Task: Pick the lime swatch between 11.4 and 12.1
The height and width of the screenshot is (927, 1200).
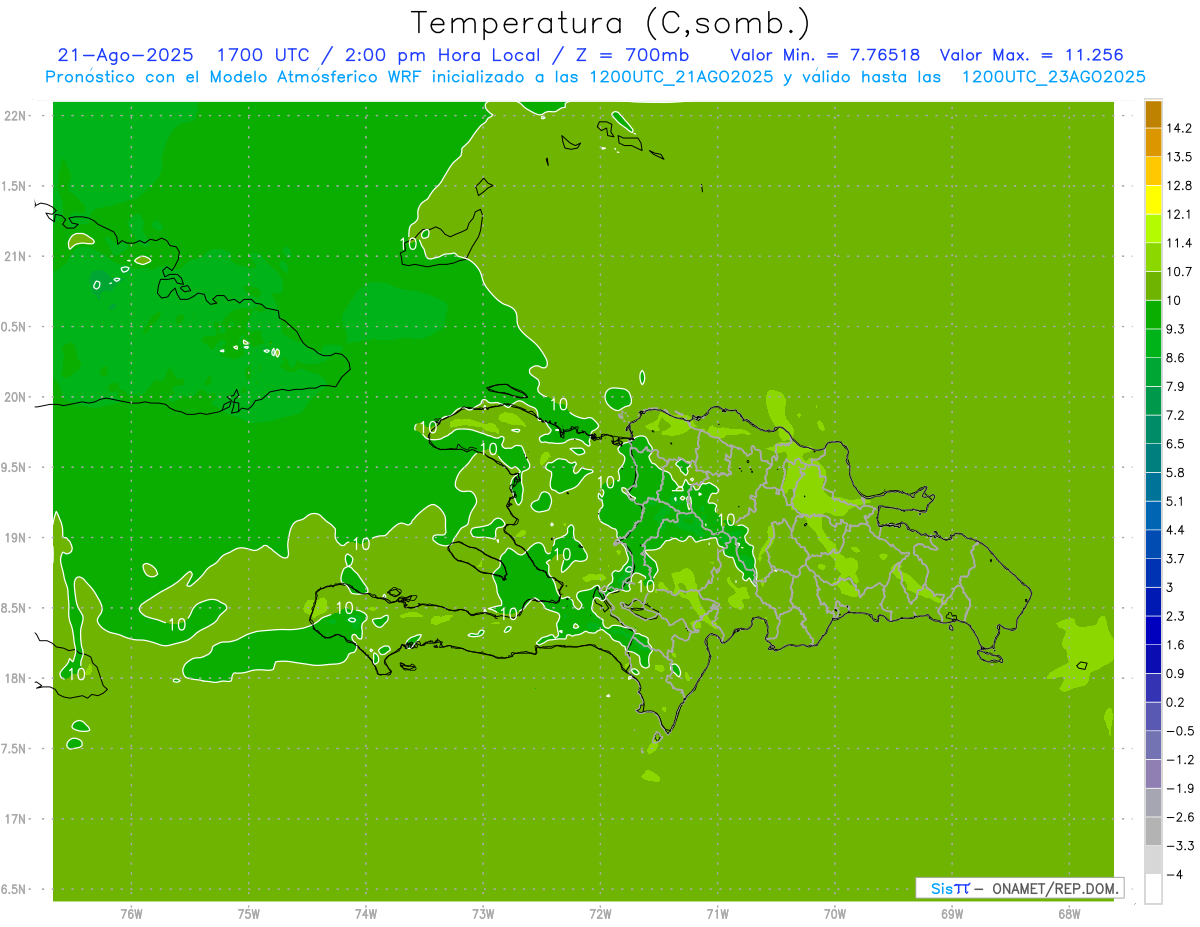Action: tap(1153, 228)
